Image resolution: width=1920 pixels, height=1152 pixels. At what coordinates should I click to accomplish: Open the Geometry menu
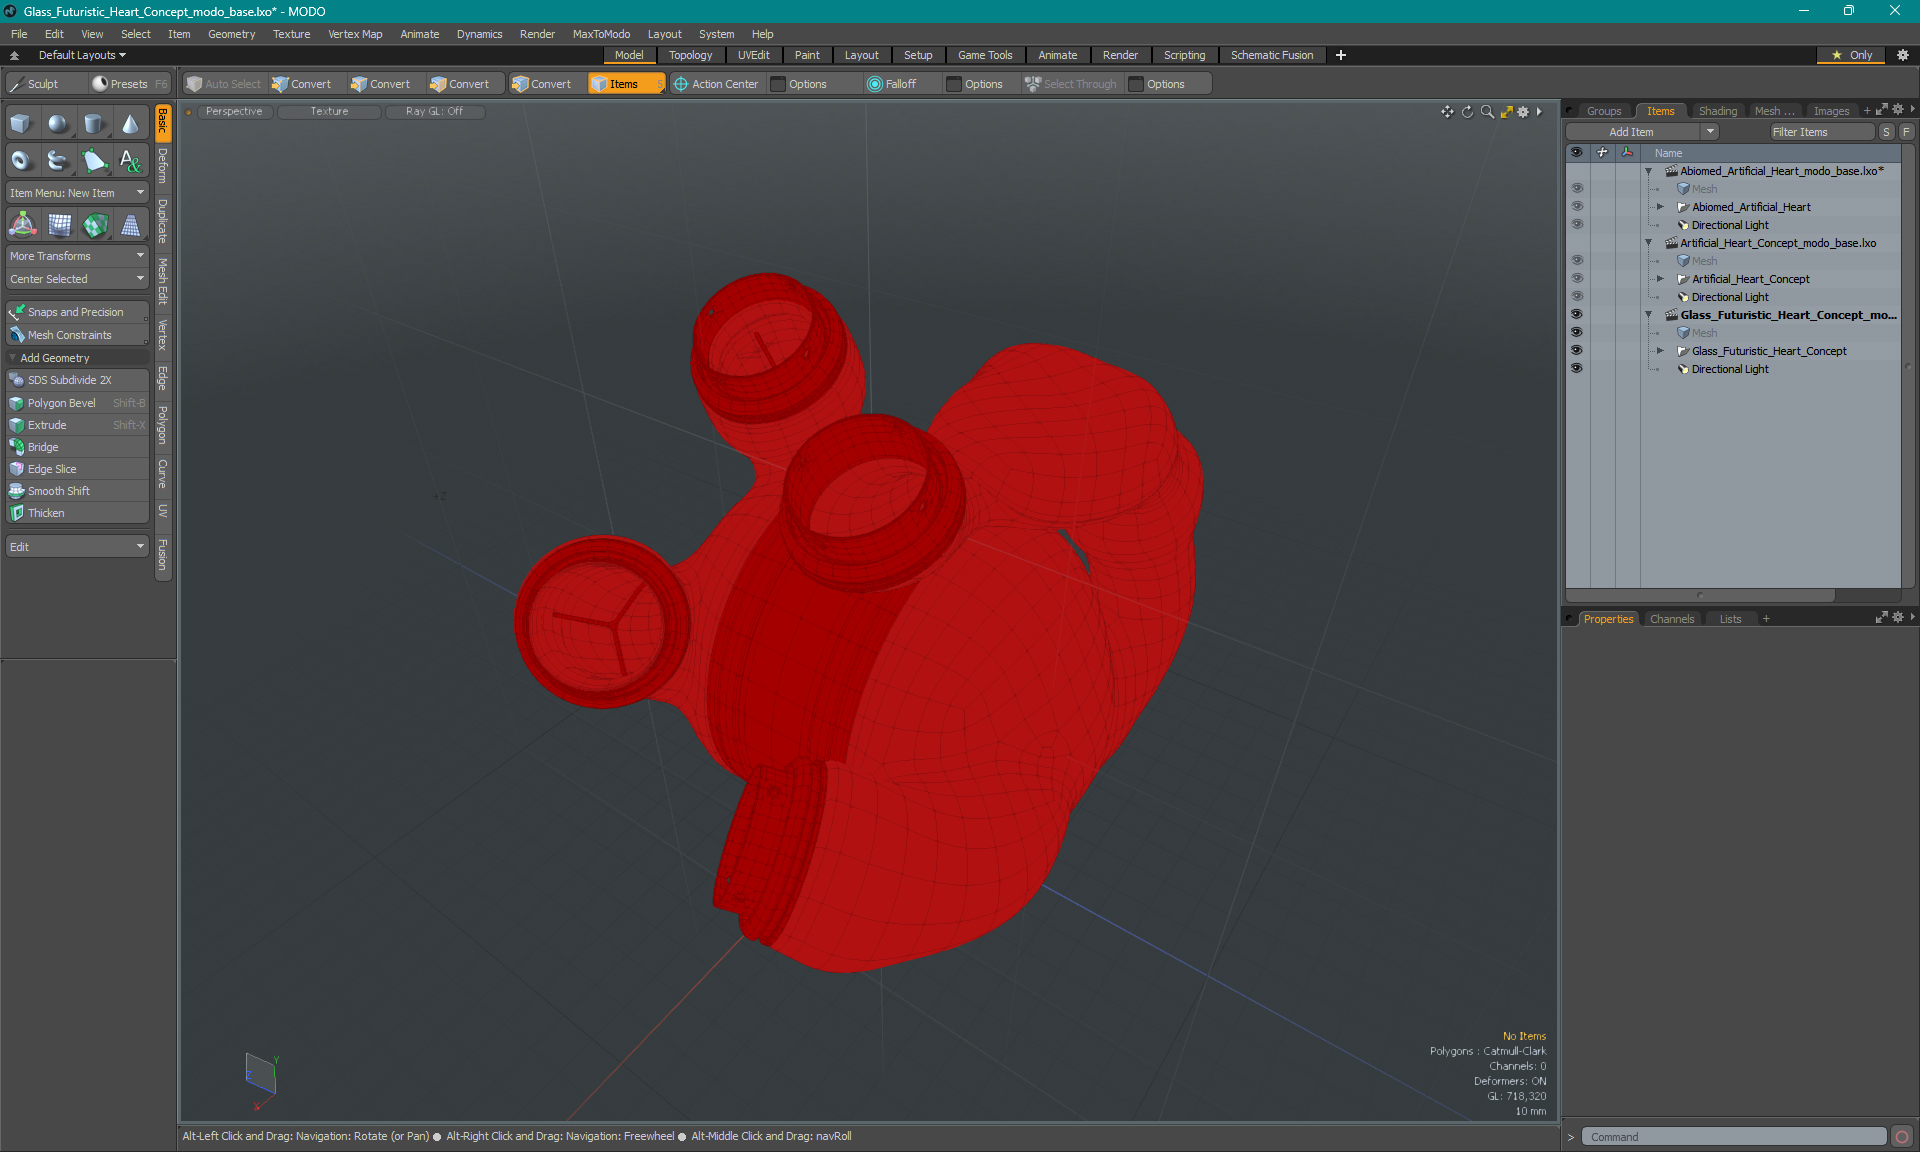232,33
